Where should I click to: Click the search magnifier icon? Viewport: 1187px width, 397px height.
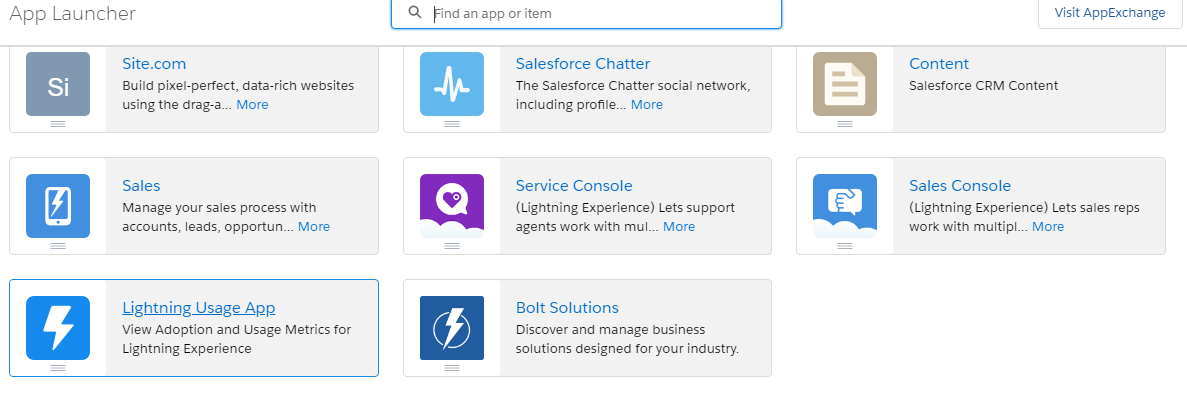pyautogui.click(x=414, y=13)
